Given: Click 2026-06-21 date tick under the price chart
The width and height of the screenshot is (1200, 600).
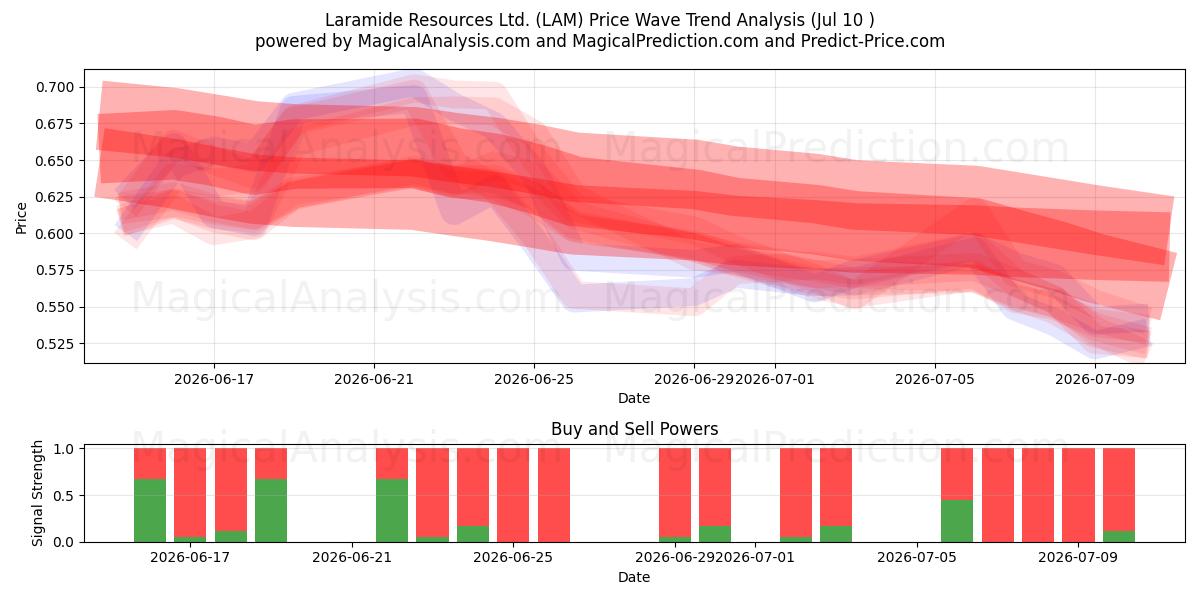Looking at the screenshot, I should [x=374, y=379].
